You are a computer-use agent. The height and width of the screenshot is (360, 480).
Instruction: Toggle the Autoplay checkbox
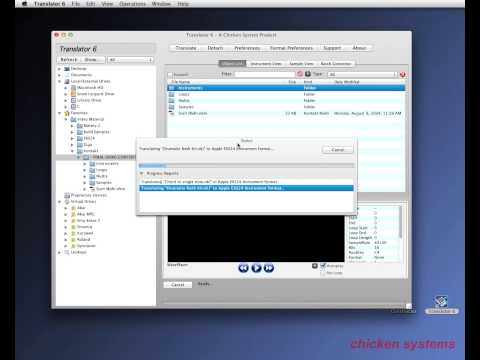323,266
